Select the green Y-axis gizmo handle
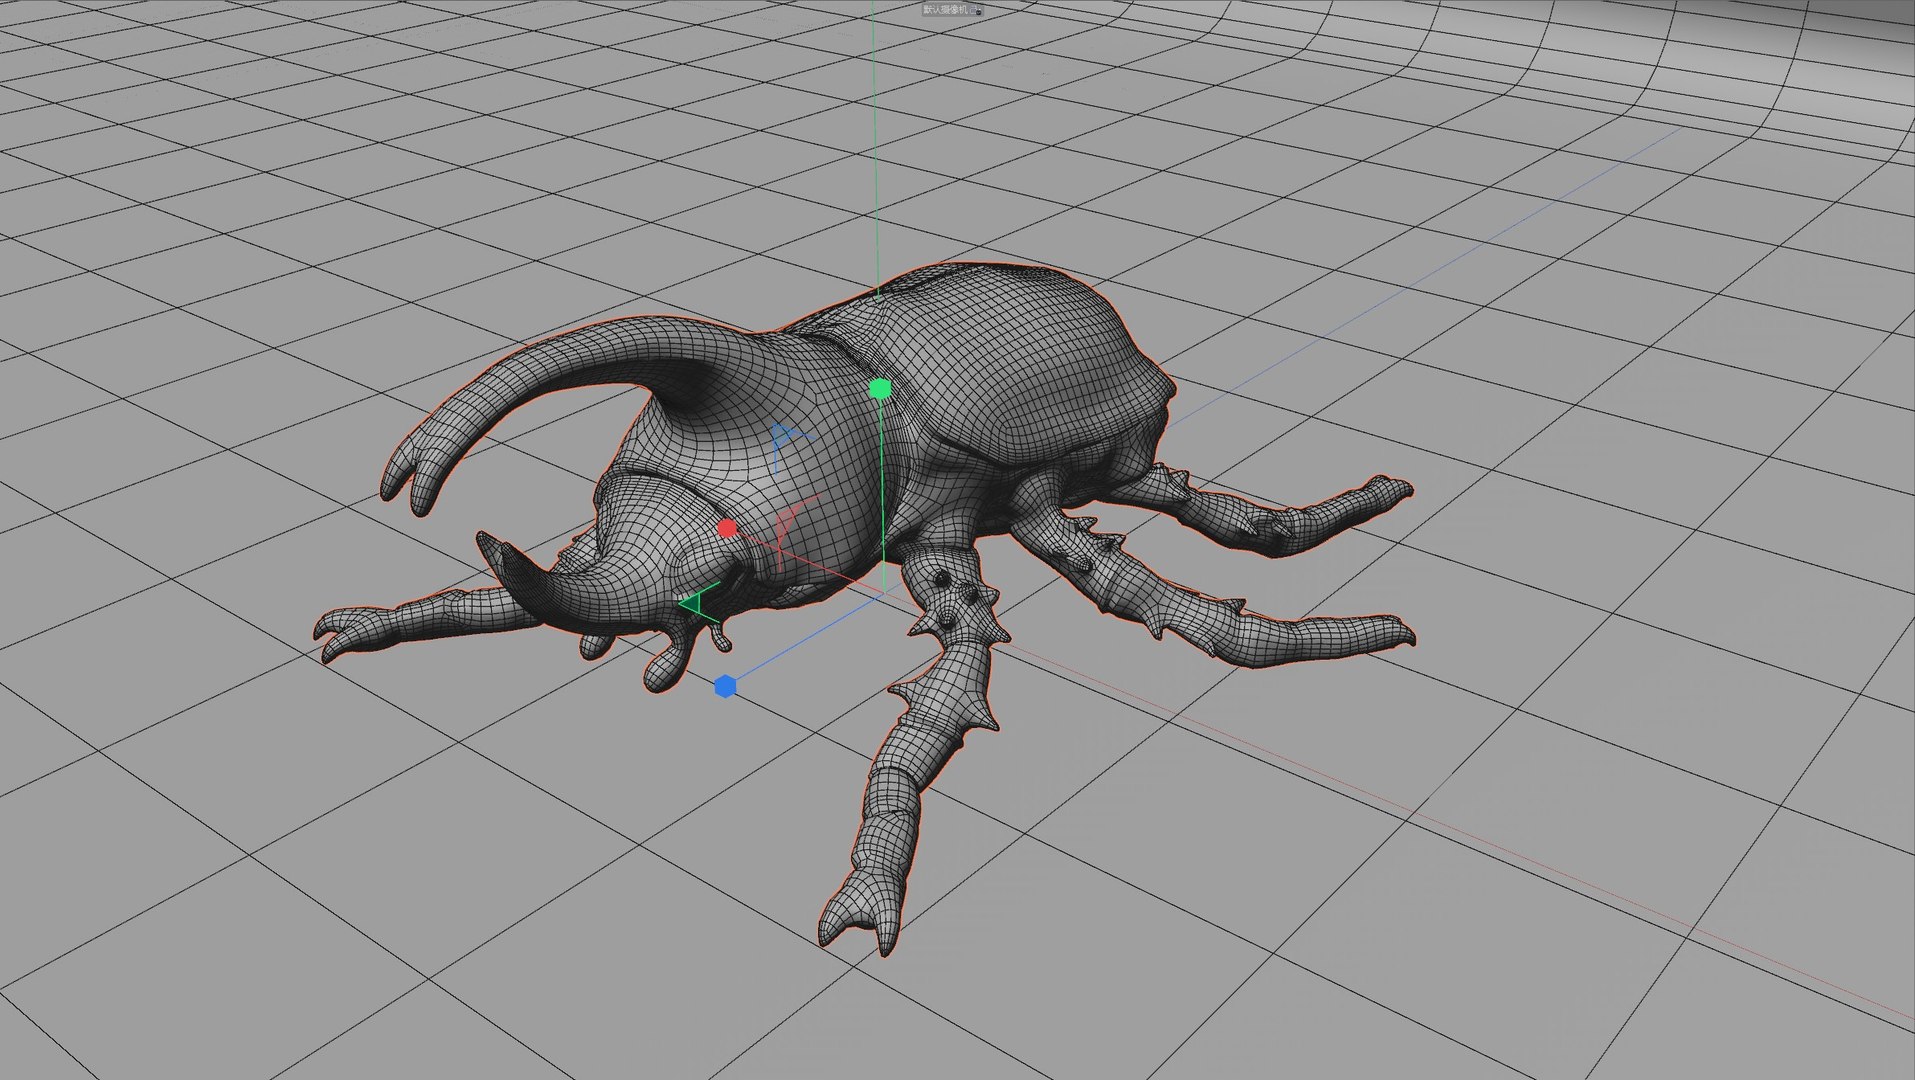1915x1080 pixels. coord(880,389)
